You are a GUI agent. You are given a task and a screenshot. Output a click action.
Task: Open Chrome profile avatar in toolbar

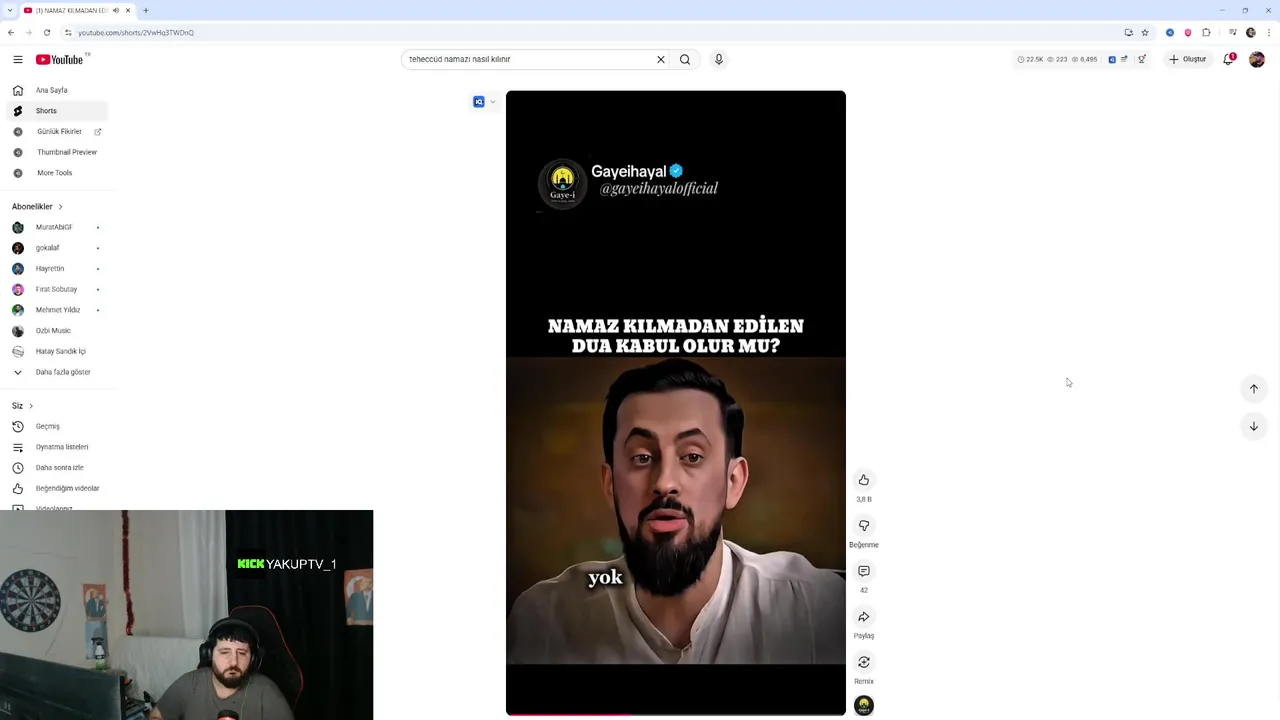coord(1251,32)
